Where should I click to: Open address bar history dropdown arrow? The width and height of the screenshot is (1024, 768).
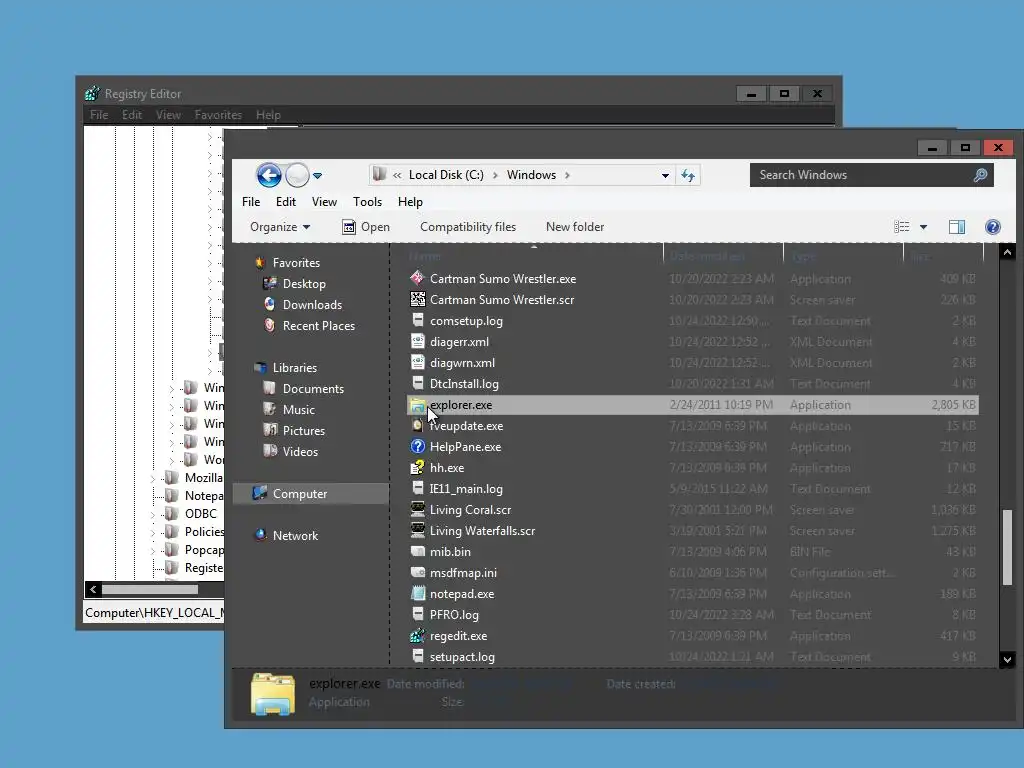665,175
